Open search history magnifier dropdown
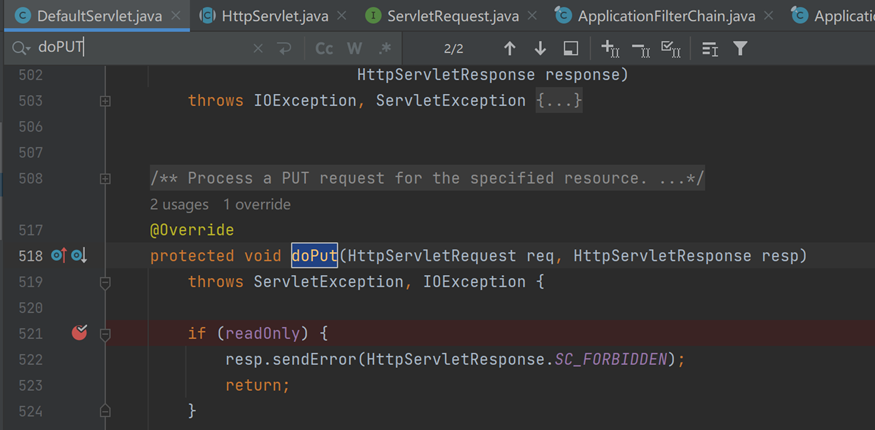This screenshot has width=875, height=430. click(21, 49)
